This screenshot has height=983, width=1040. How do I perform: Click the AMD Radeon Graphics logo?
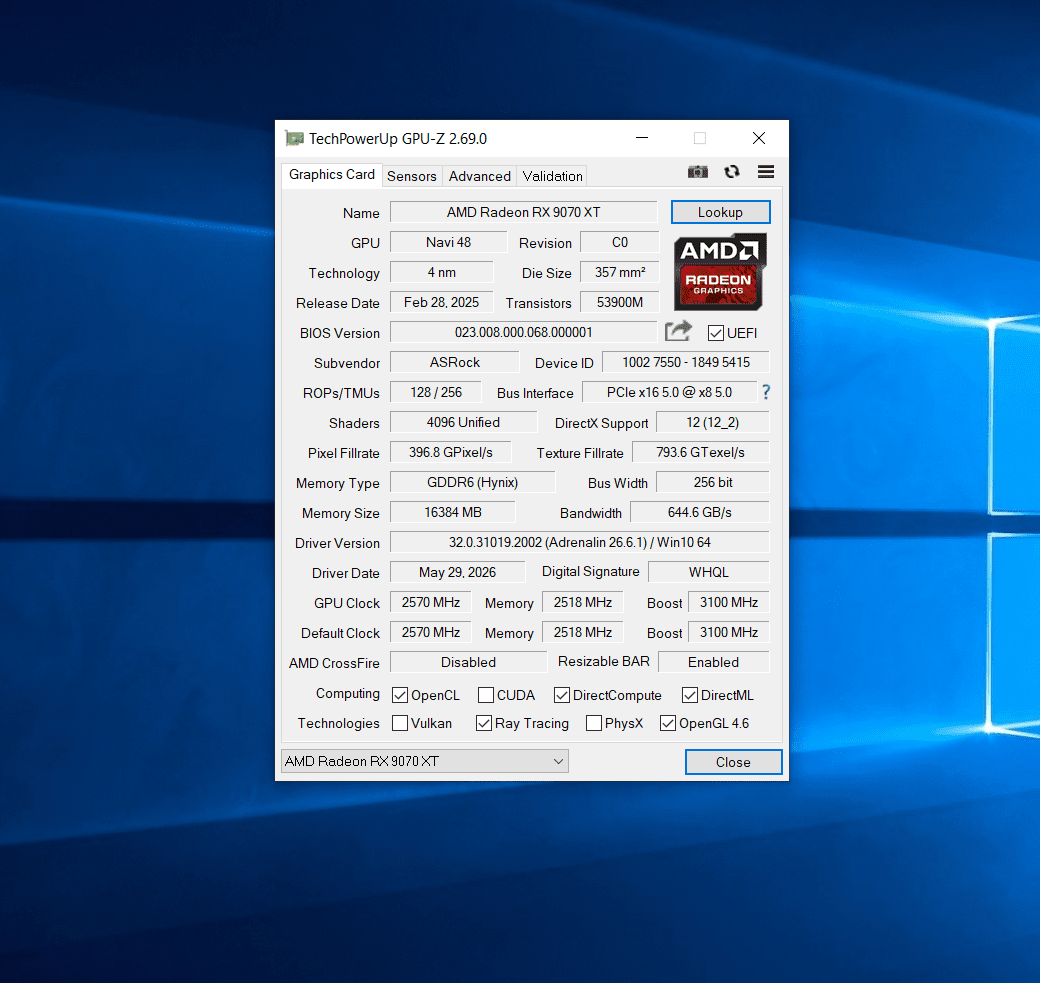pos(720,272)
